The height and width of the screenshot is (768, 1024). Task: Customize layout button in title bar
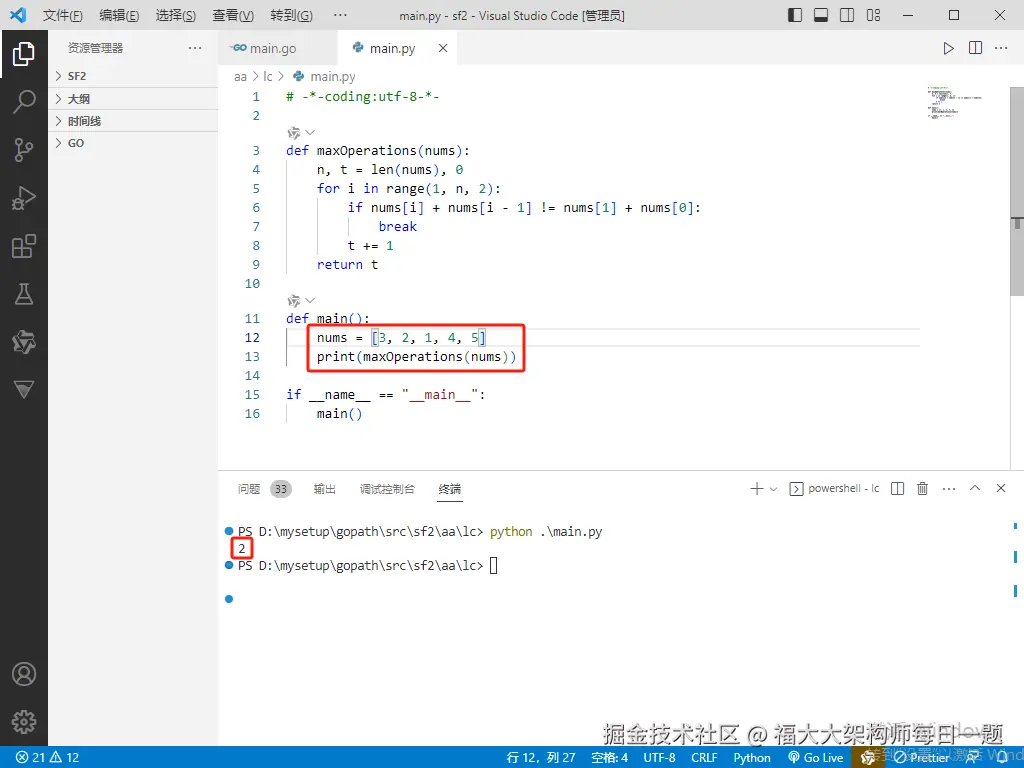[873, 15]
